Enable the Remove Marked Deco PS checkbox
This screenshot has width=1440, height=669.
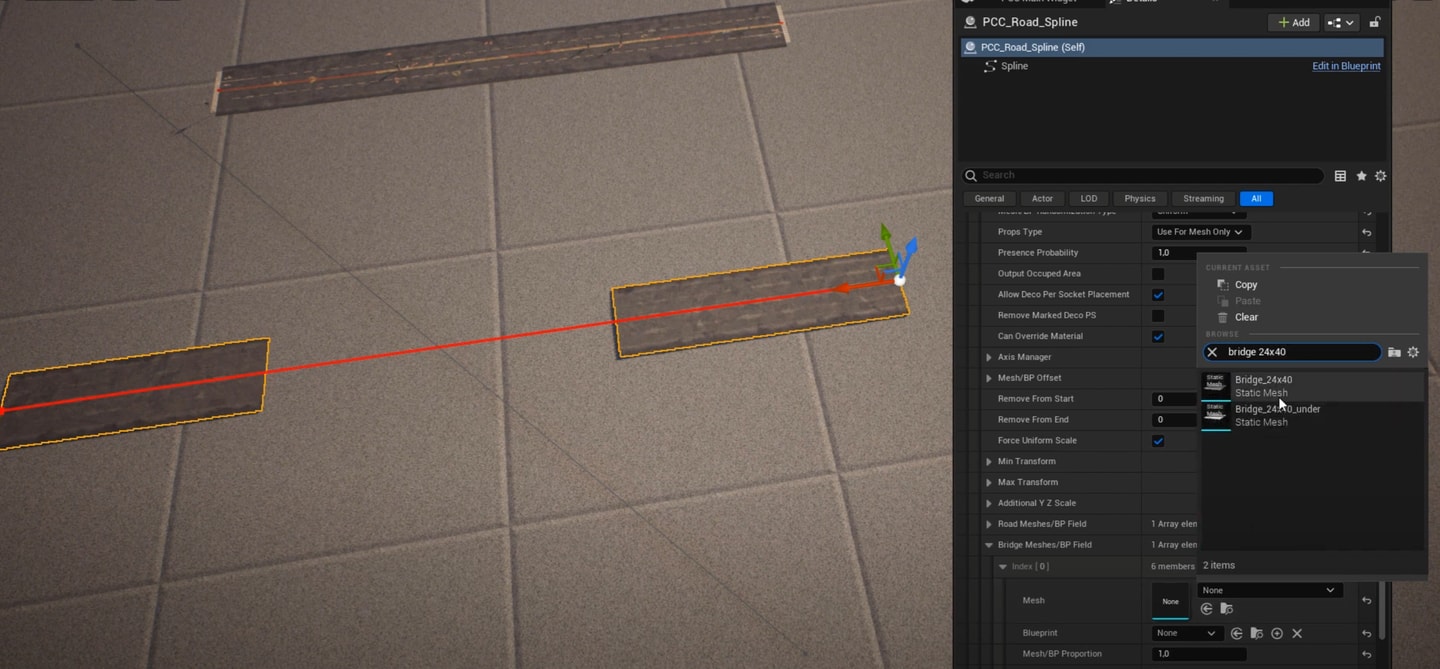coord(1158,316)
